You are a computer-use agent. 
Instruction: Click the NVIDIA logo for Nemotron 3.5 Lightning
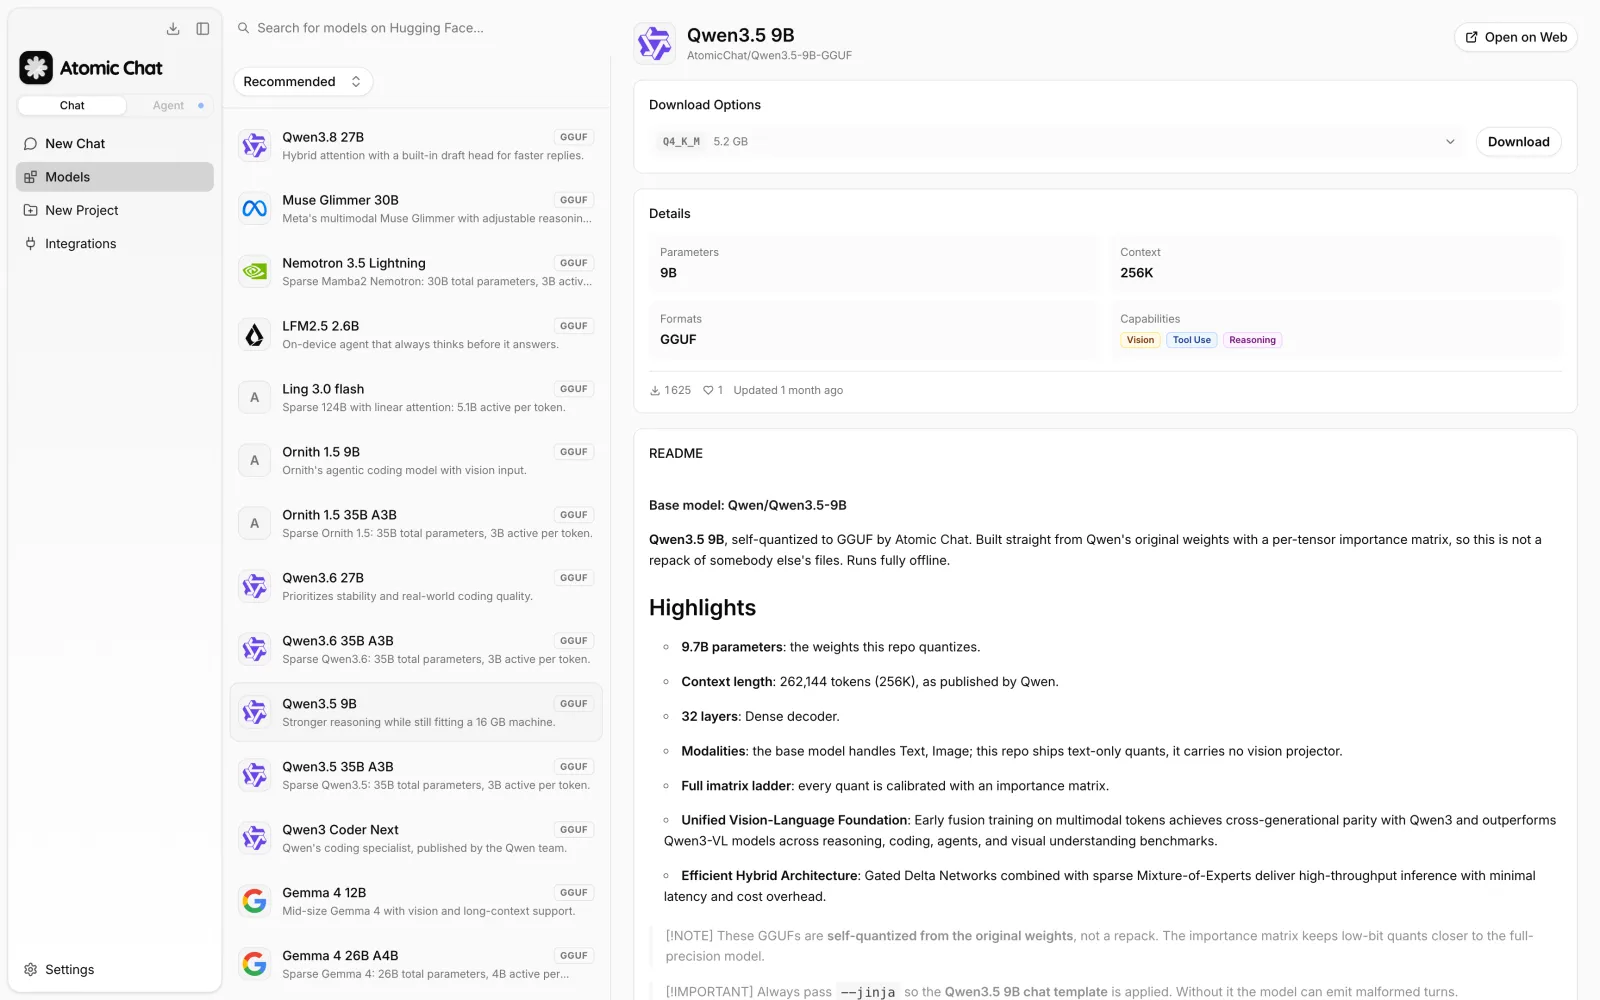(254, 272)
